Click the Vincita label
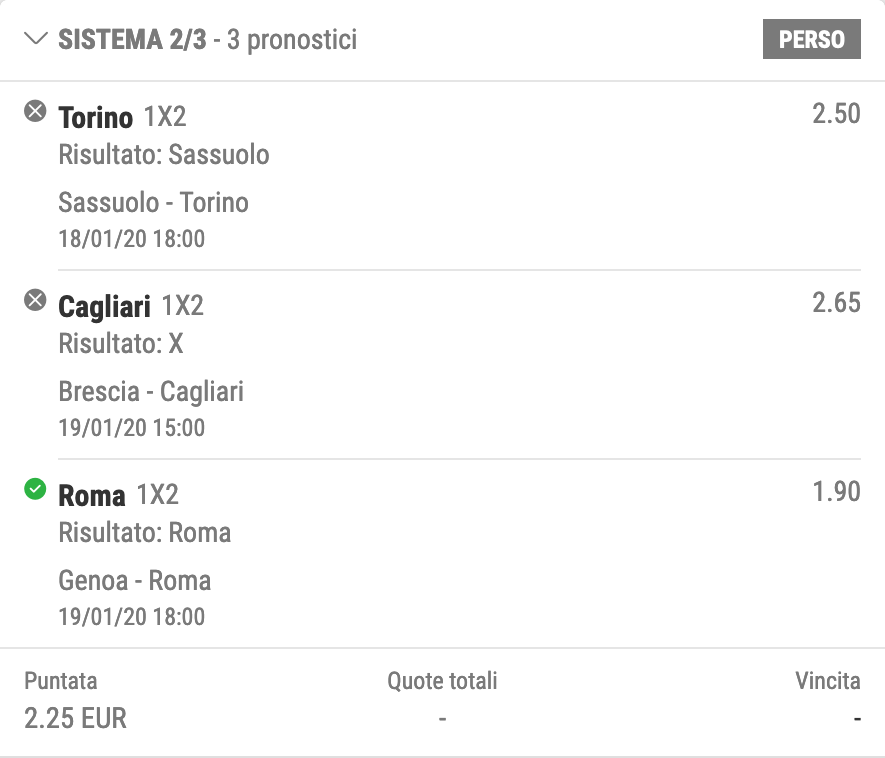 [x=827, y=681]
